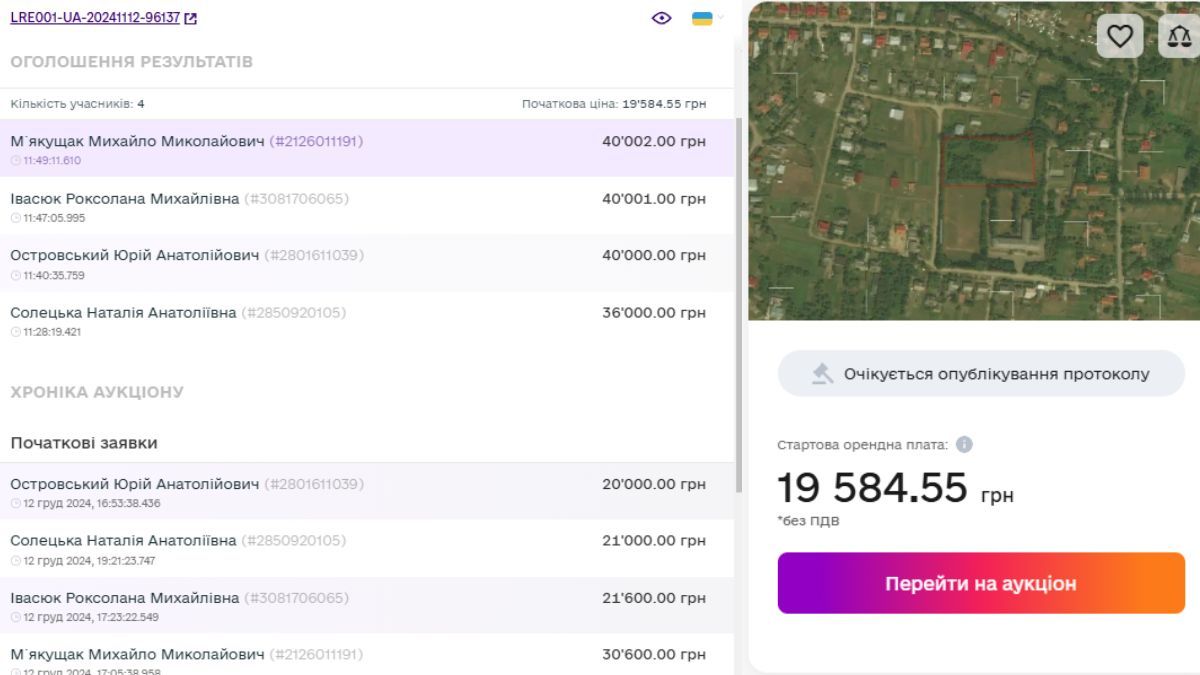Click the dropdown chevron beside the flag
1200x675 pixels.
coord(720,18)
